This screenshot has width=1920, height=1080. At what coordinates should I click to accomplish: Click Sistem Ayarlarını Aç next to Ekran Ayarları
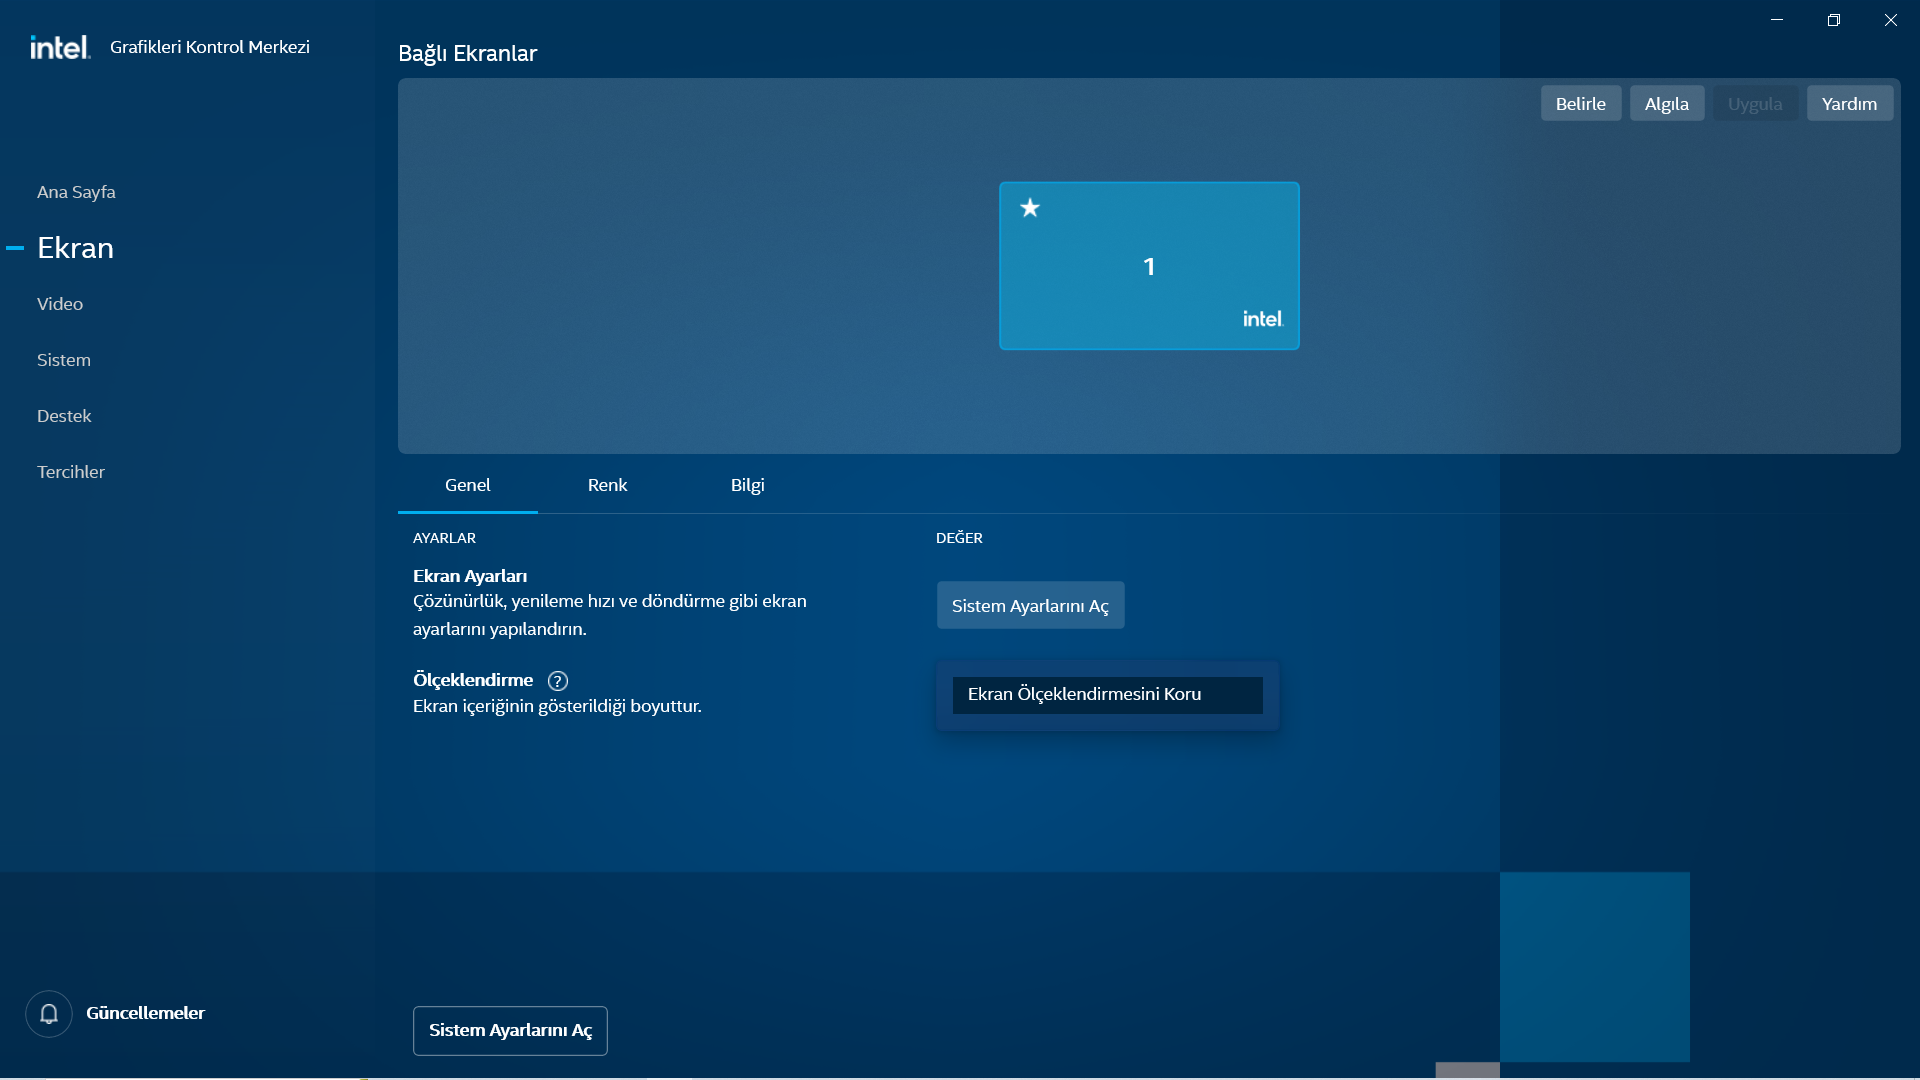click(1030, 606)
